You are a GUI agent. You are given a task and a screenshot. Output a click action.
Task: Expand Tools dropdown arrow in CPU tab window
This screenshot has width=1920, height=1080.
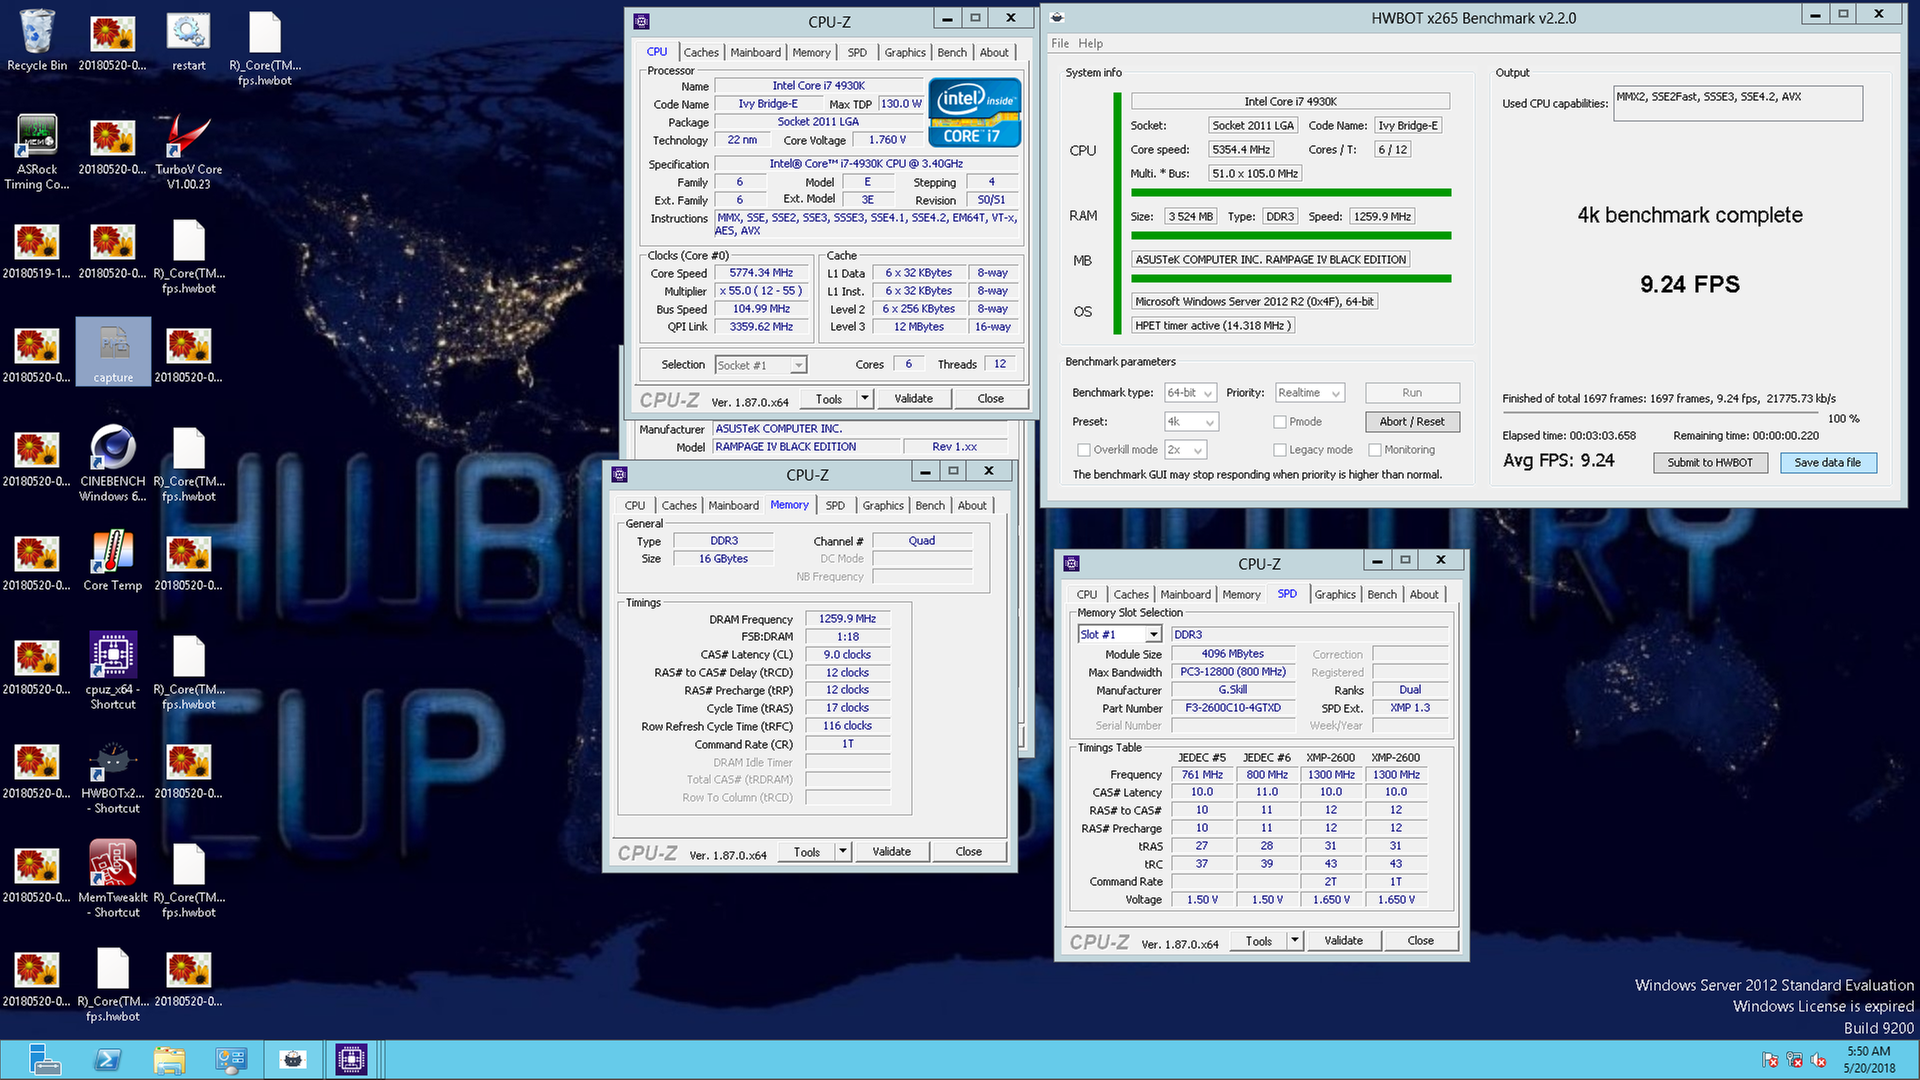pyautogui.click(x=865, y=398)
